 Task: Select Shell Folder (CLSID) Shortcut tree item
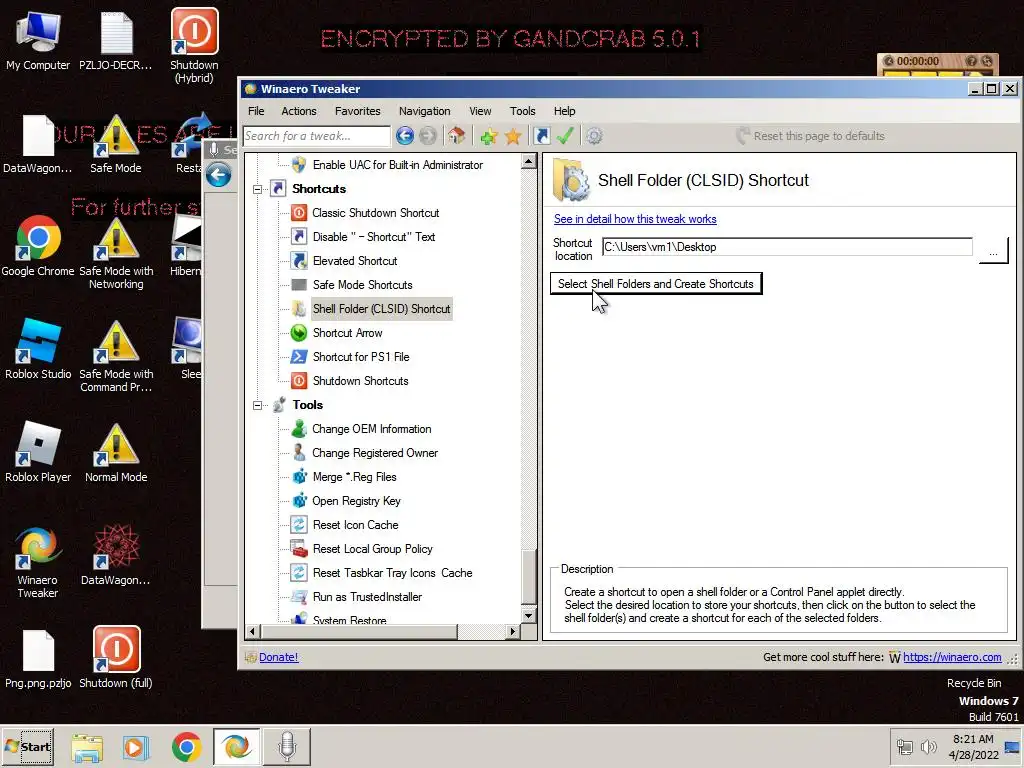381,309
